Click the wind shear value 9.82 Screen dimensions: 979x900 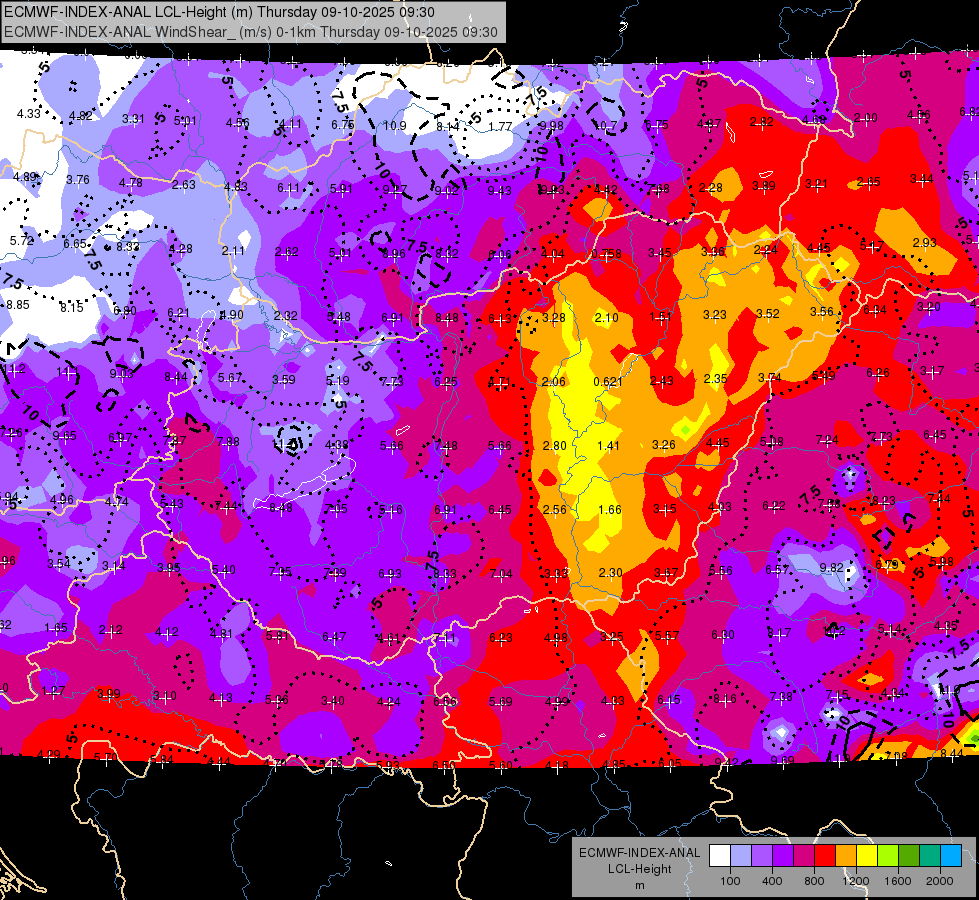point(831,568)
